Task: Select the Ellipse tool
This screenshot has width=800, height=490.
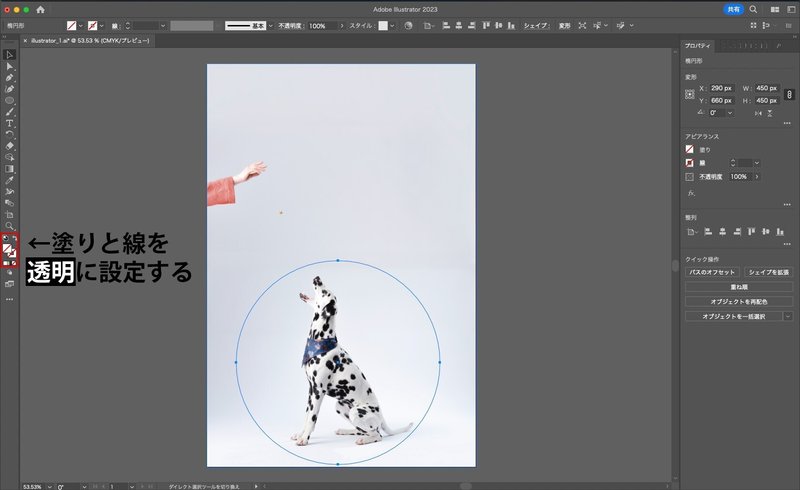Action: [9, 101]
